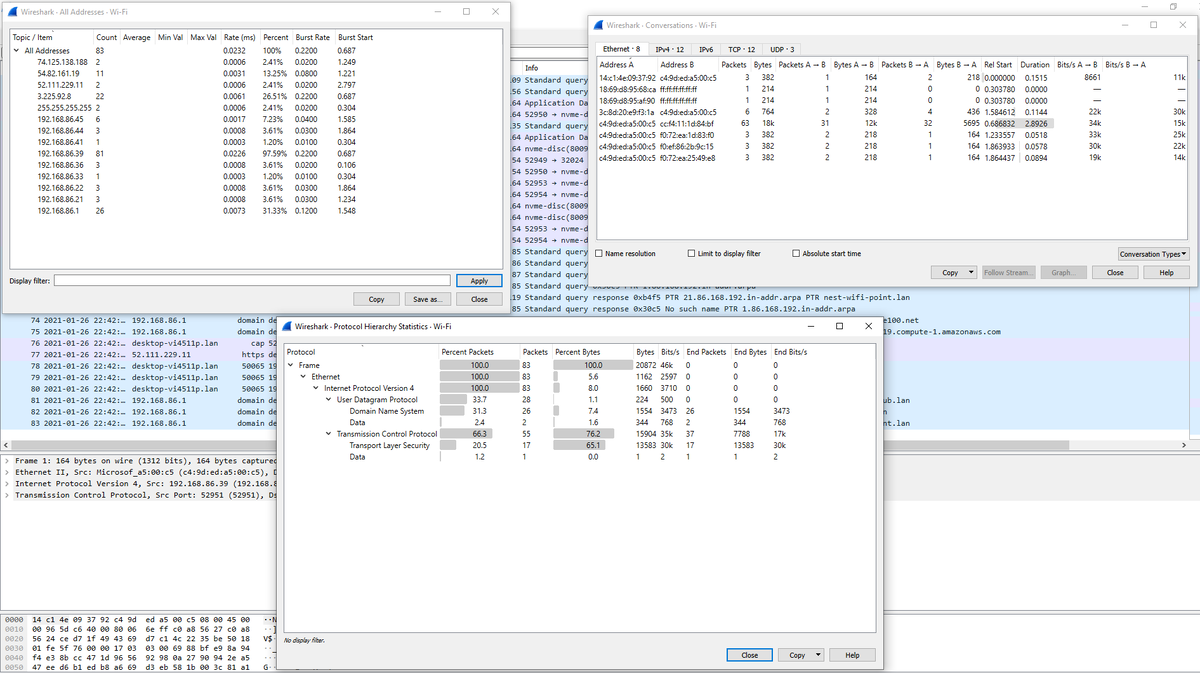
Task: Click Close button in Protocol Hierarchy window
Action: pyautogui.click(x=749, y=655)
